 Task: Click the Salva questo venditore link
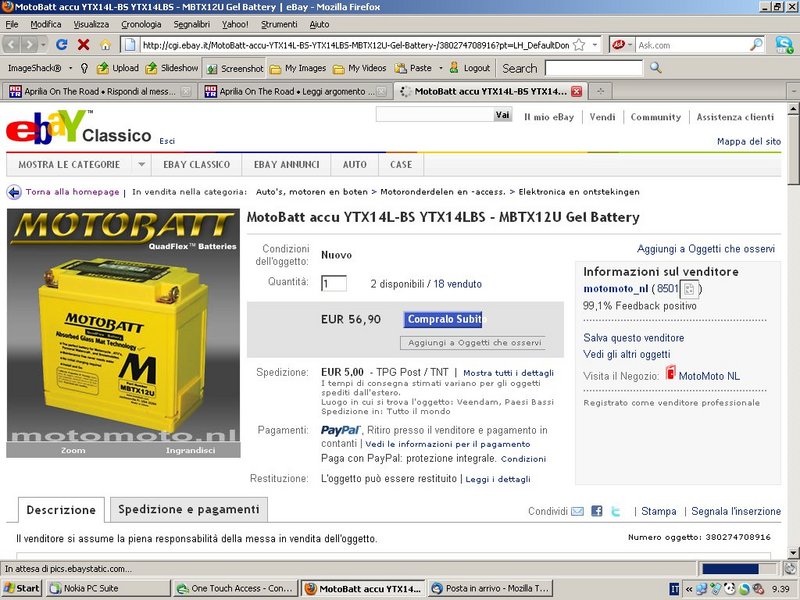[x=634, y=338]
